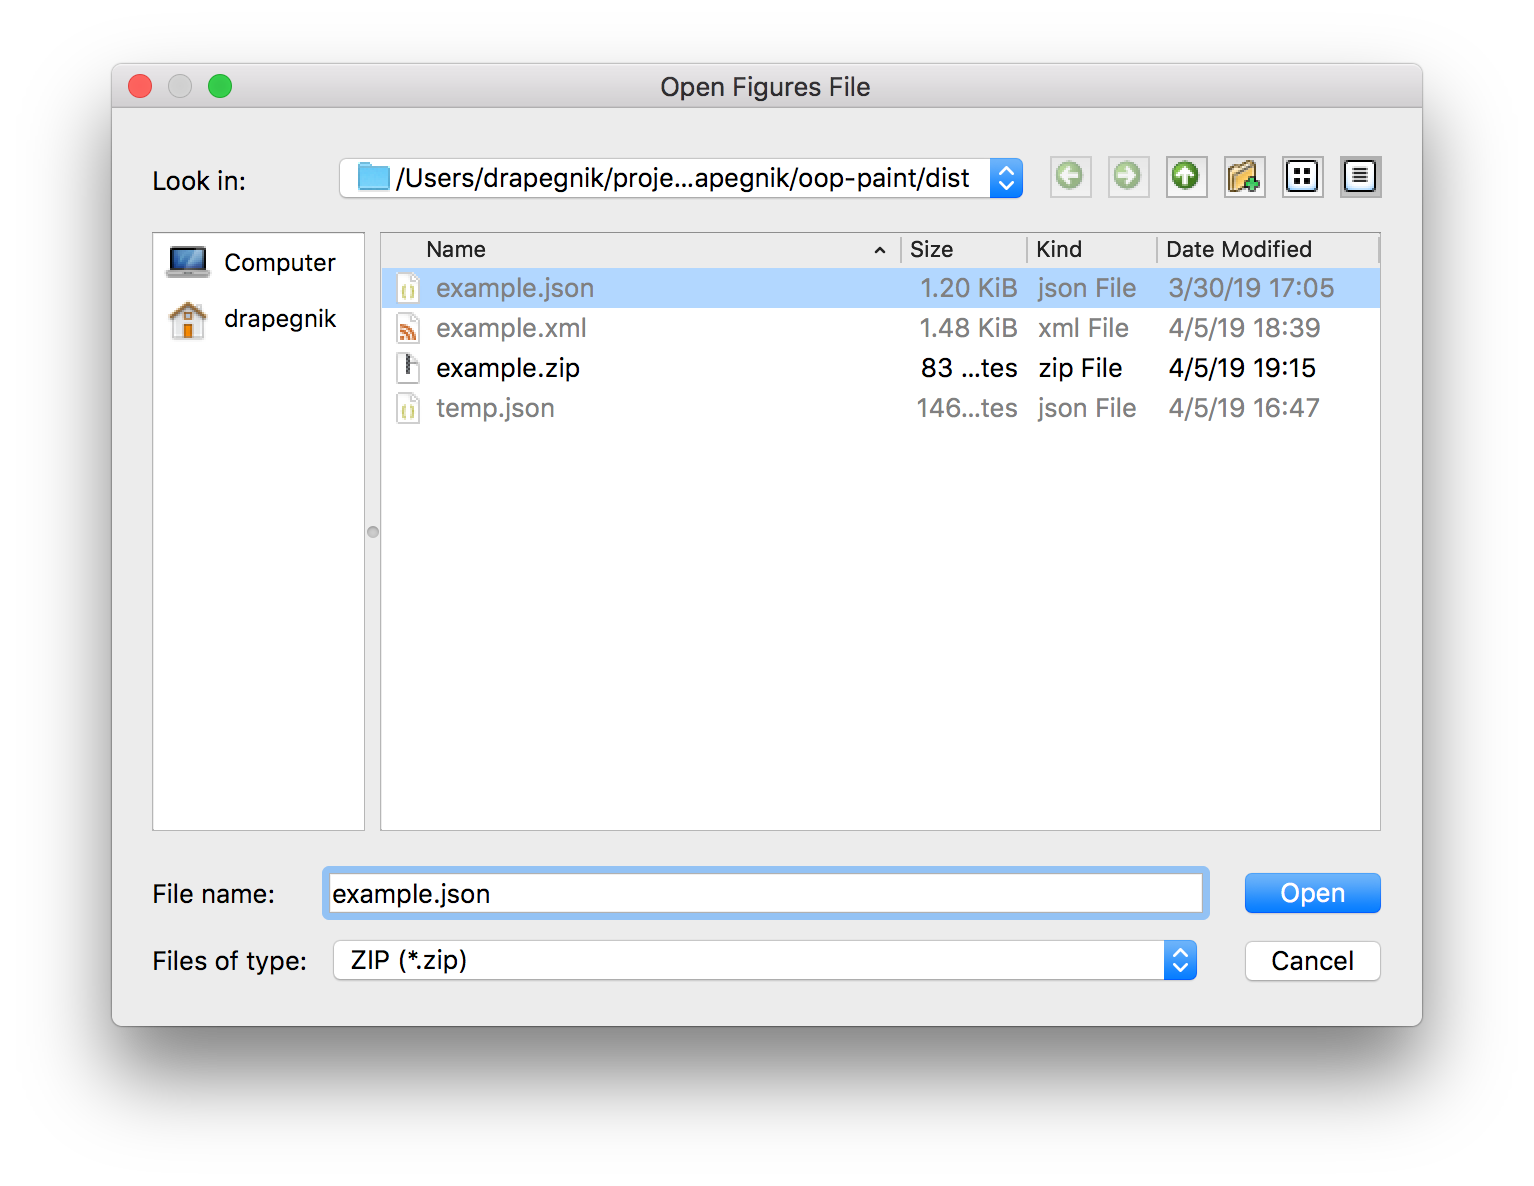The image size is (1534, 1186).
Task: Select the temp.json file name
Action: click(x=495, y=408)
